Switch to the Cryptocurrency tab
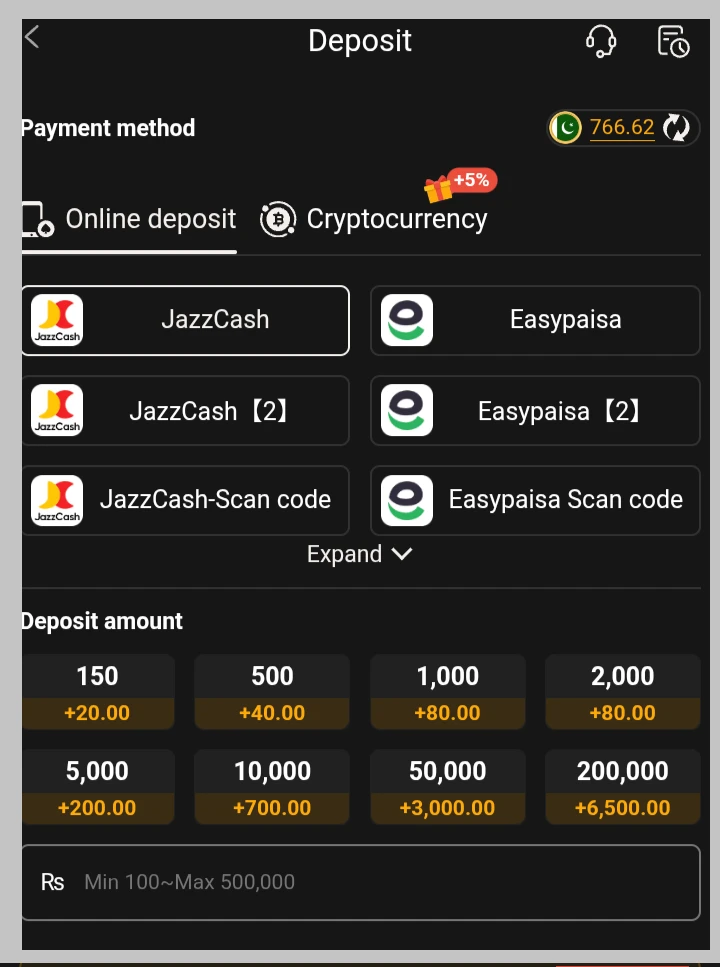 (x=396, y=219)
